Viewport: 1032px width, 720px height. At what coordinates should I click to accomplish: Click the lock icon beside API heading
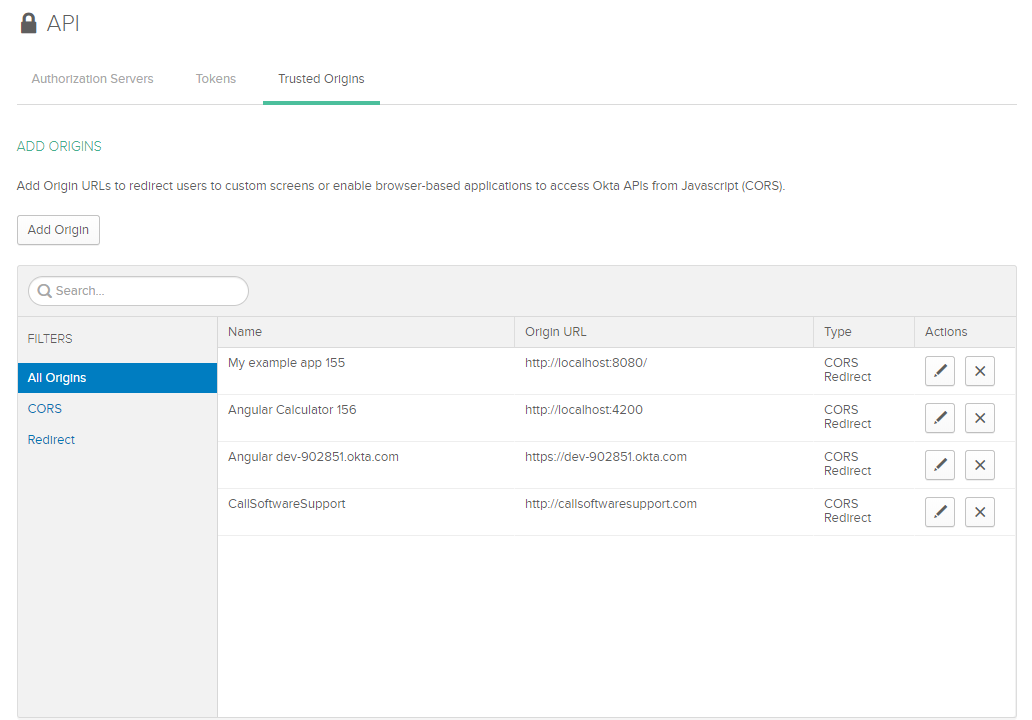(28, 23)
